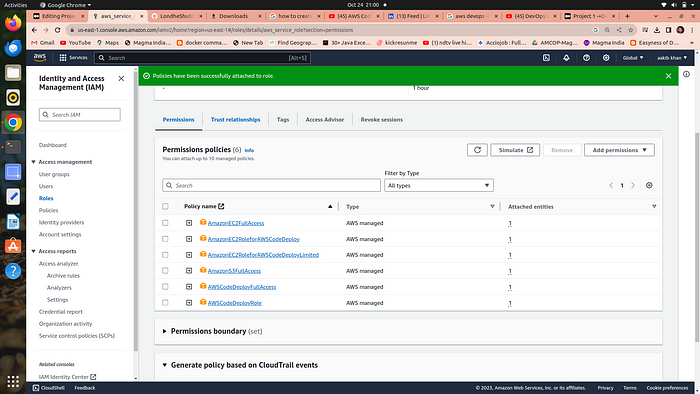Go to Policies in the sidebar

click(x=48, y=210)
